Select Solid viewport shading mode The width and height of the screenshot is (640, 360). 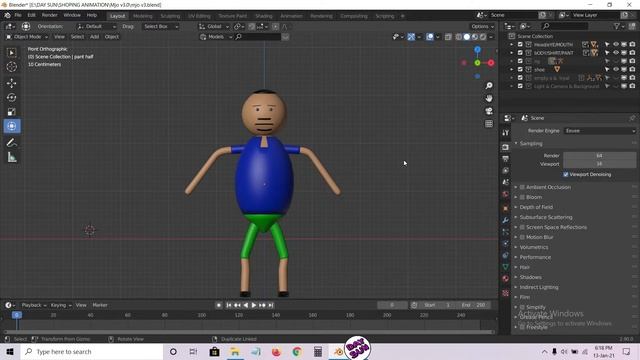467,37
